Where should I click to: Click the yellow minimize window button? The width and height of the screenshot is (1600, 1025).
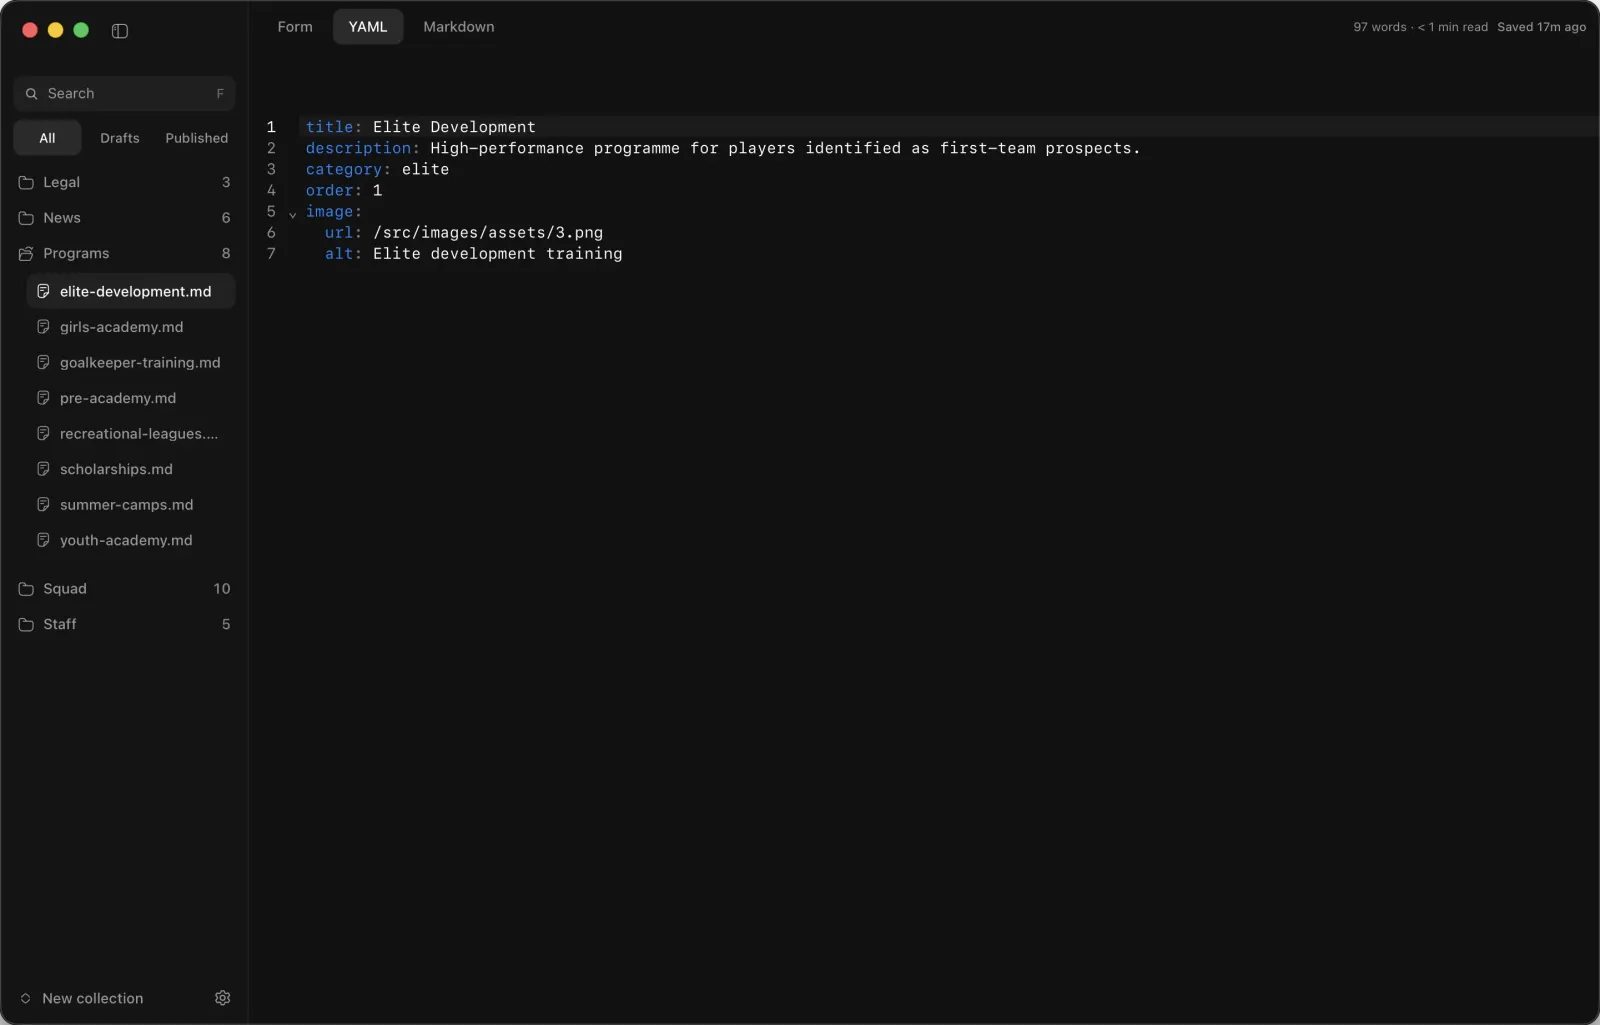(56, 30)
